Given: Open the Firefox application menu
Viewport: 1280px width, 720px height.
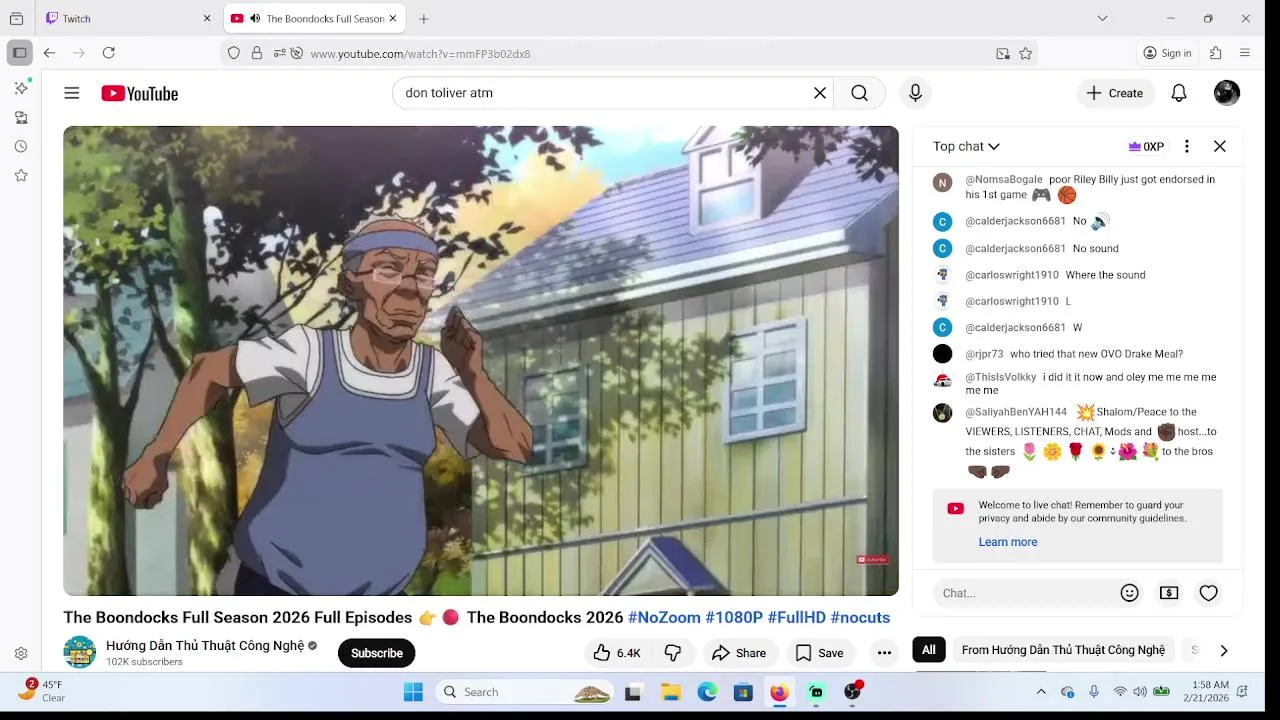Looking at the screenshot, I should coord(1245,53).
